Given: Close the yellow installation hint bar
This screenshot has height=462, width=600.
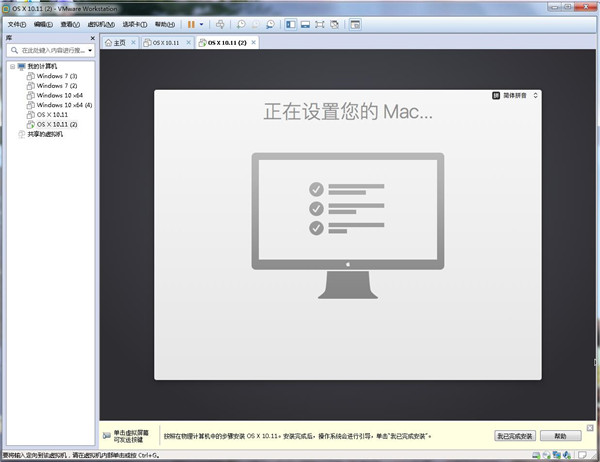Looking at the screenshot, I should [590, 428].
